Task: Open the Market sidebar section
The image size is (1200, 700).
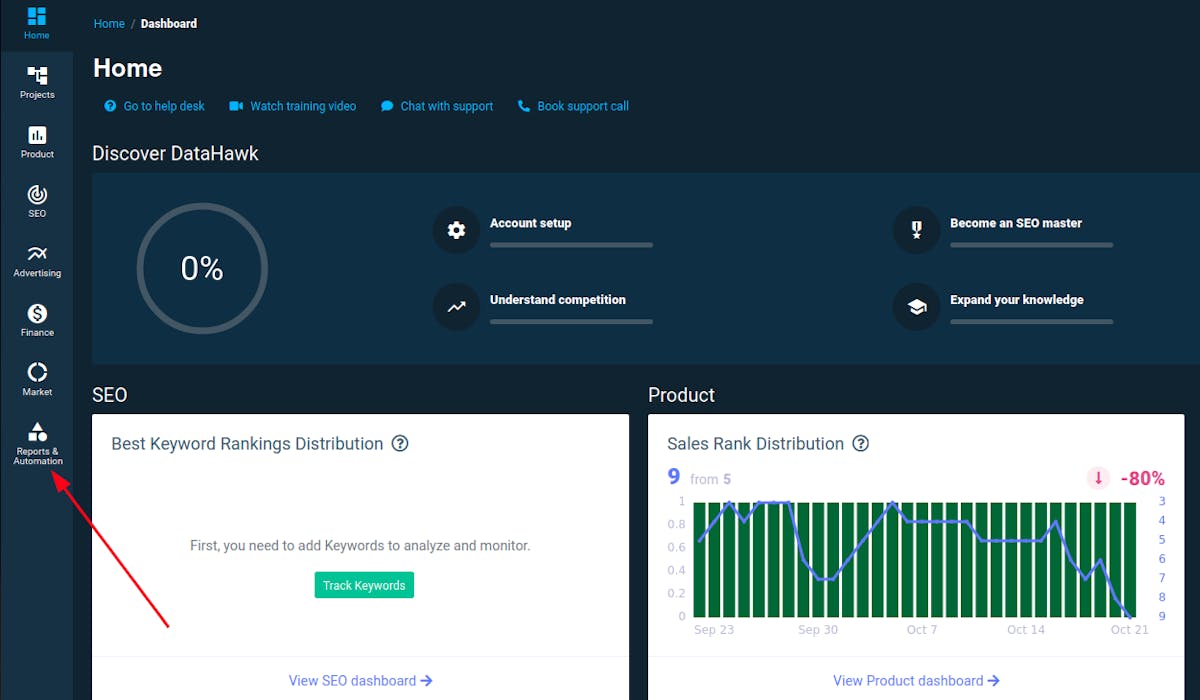Action: click(37, 380)
